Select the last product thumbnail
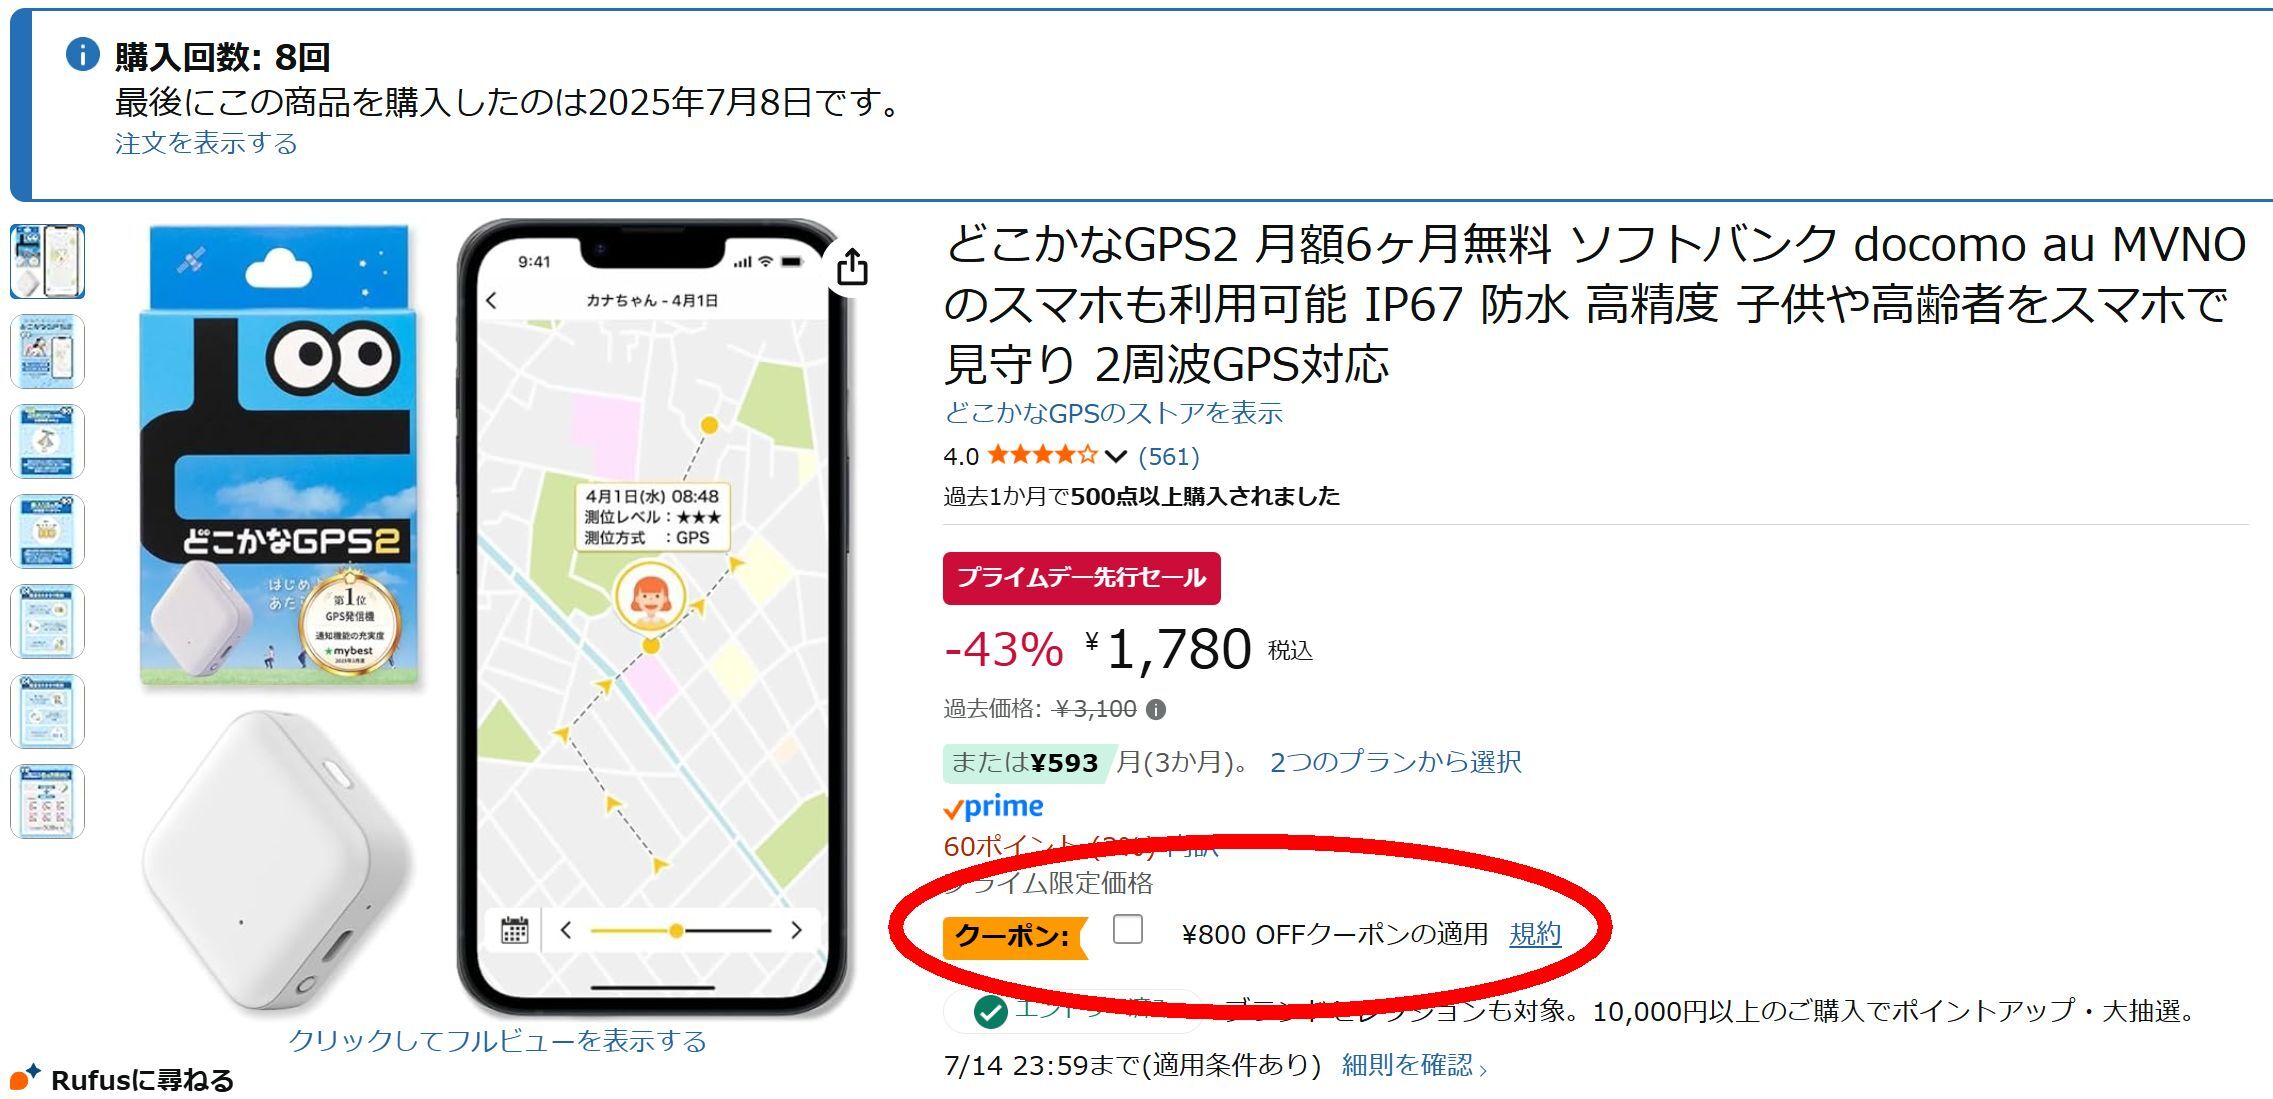 coord(47,801)
